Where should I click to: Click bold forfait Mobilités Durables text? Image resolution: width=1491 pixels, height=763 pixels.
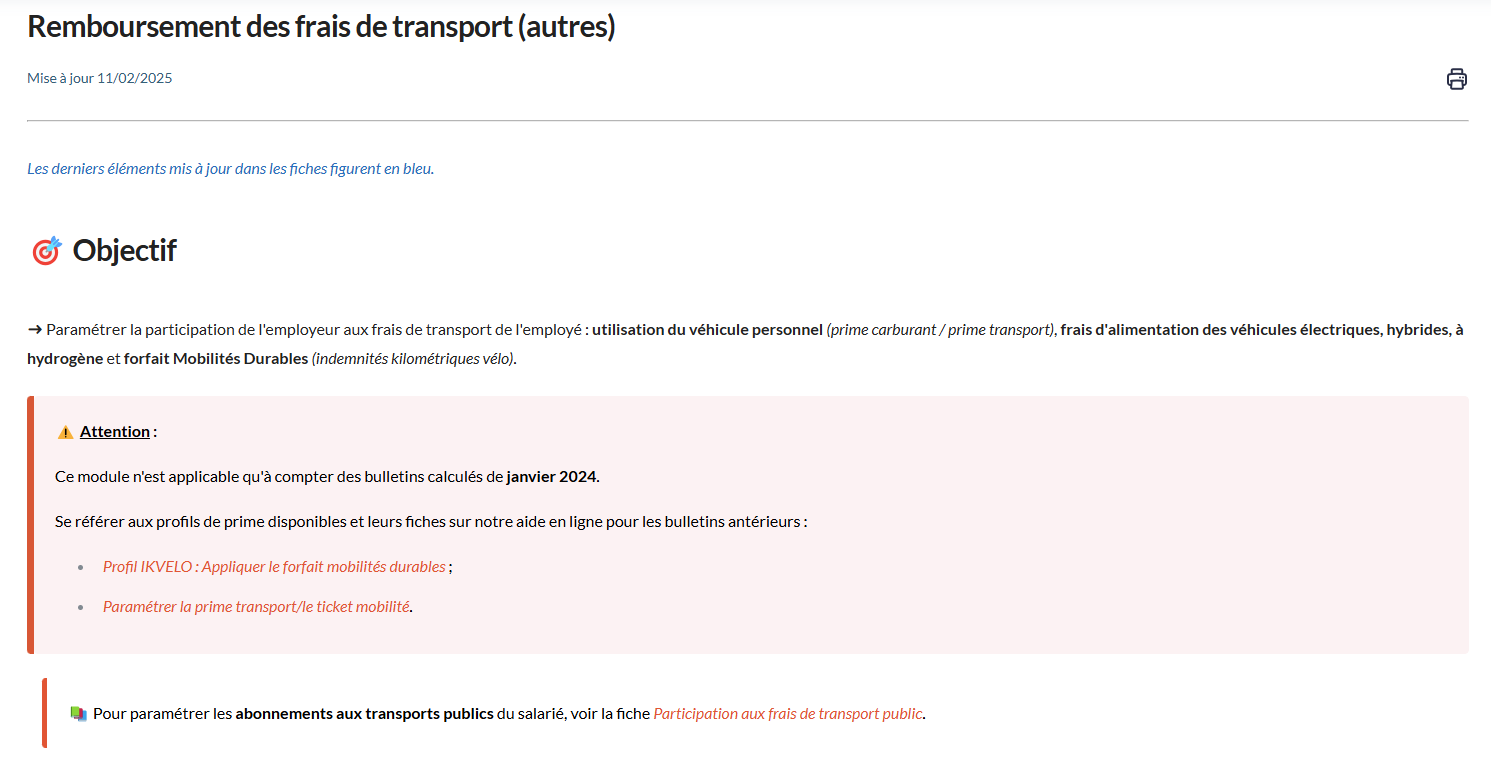tap(216, 358)
